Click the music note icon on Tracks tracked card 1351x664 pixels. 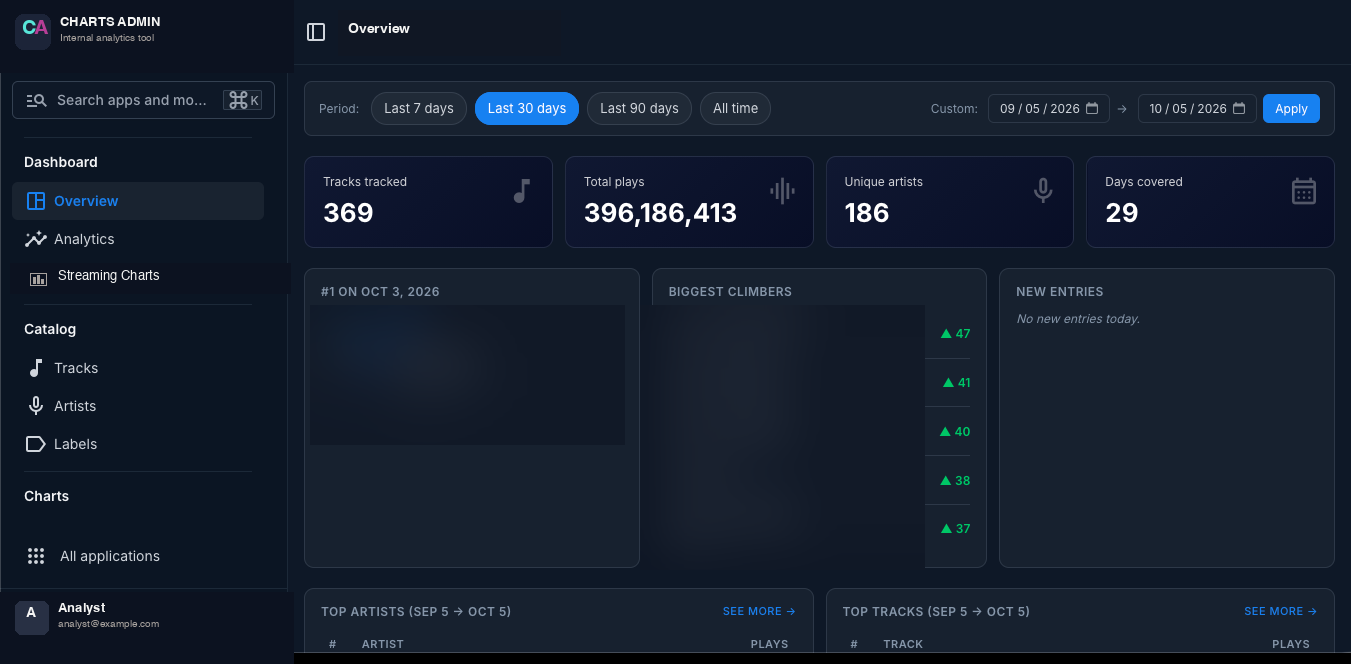coord(521,191)
